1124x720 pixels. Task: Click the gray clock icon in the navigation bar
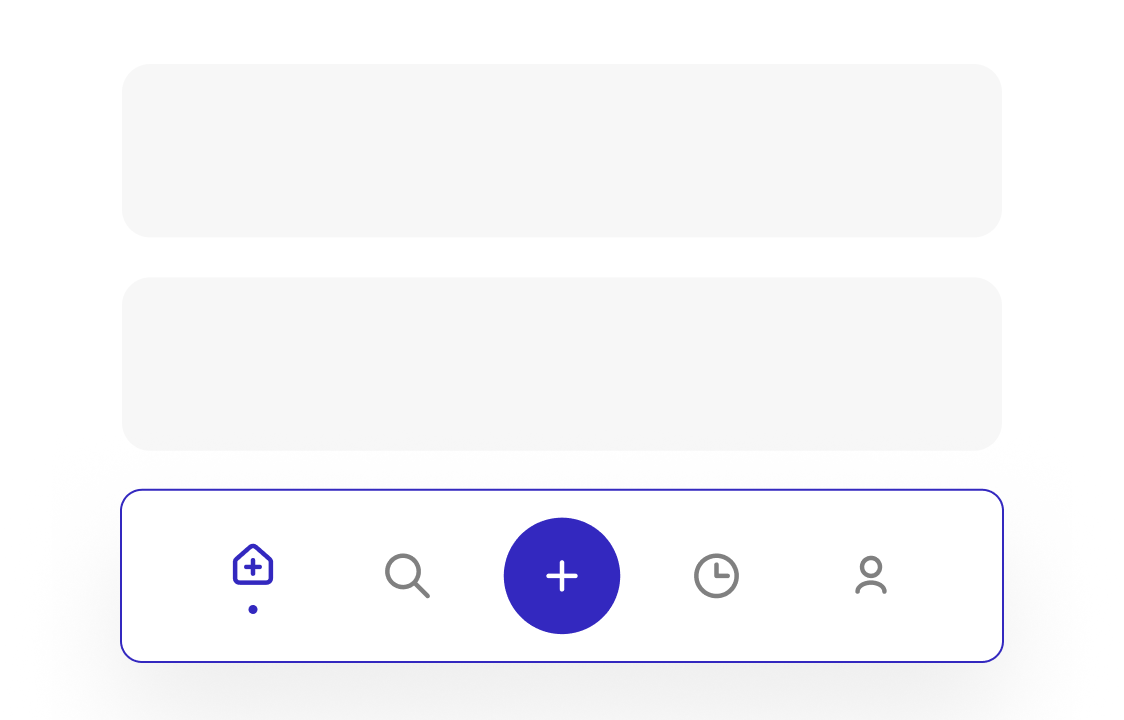(716, 576)
